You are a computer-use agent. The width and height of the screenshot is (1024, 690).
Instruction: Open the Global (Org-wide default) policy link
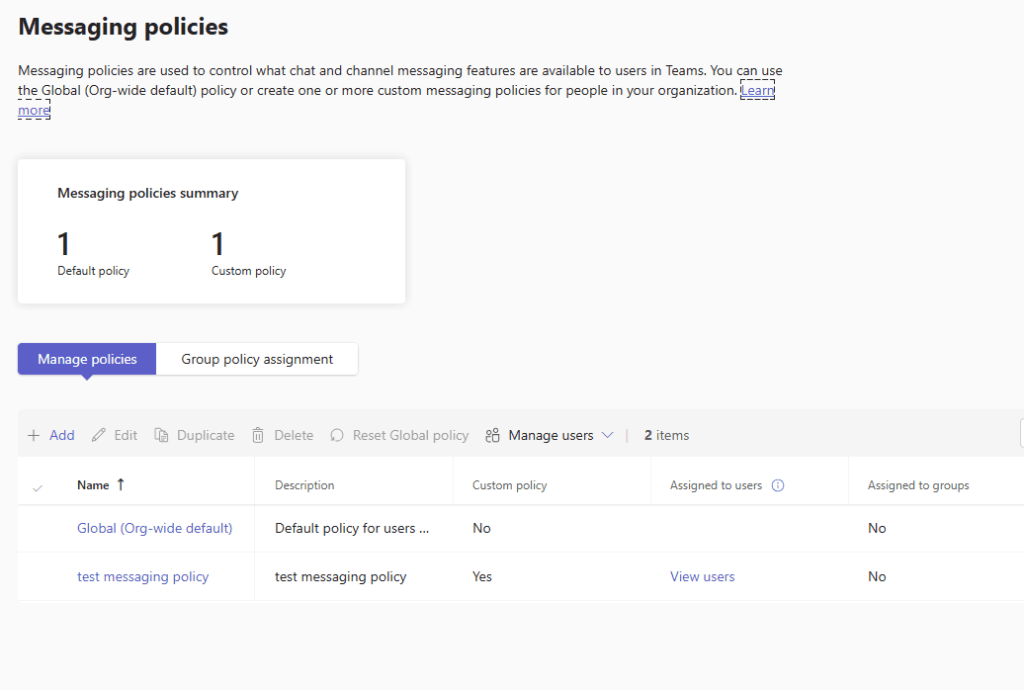[x=154, y=529]
